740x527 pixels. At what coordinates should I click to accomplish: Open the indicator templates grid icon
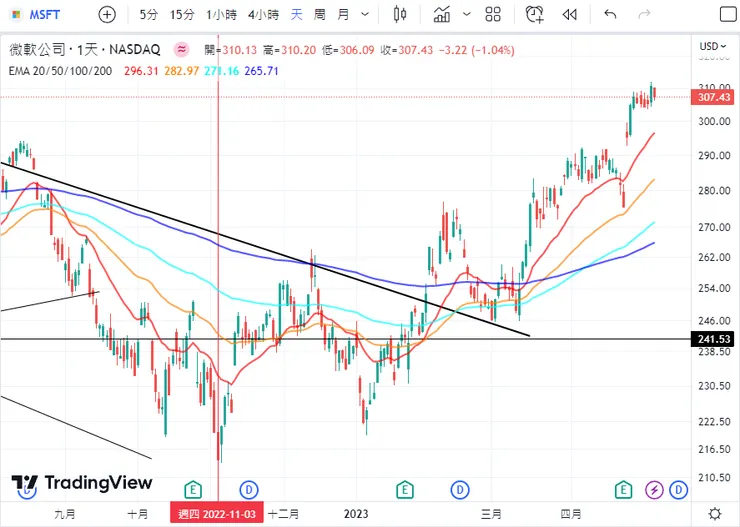pos(493,15)
